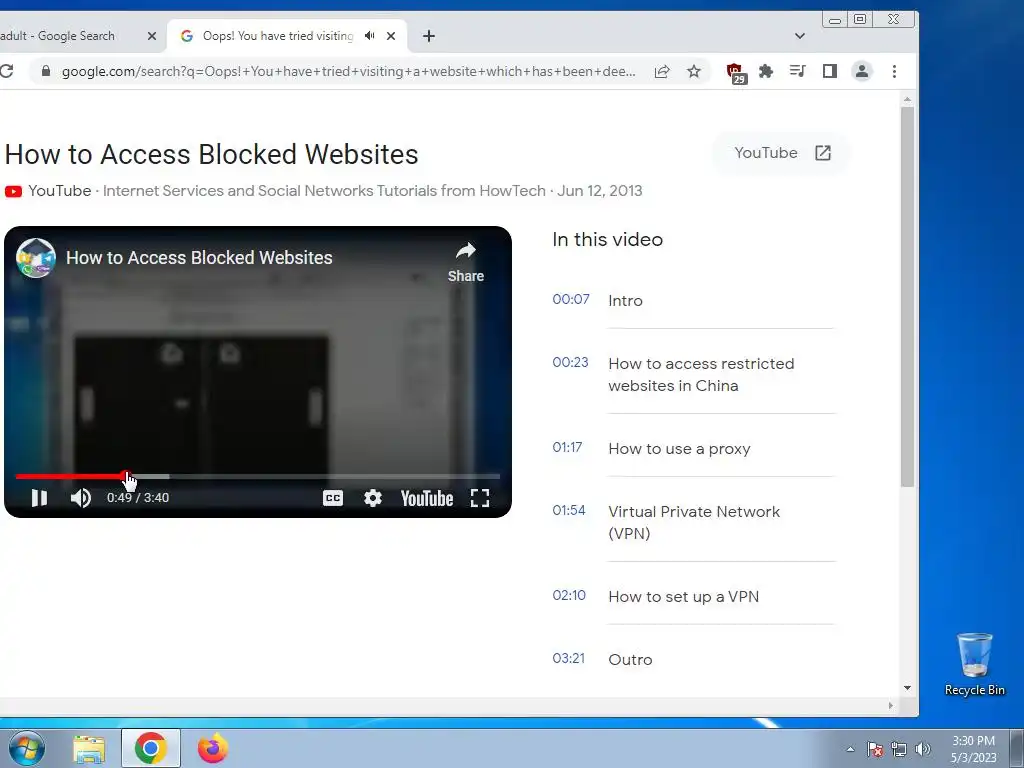
Task: Enter fullscreen mode on the video
Action: [x=480, y=498]
